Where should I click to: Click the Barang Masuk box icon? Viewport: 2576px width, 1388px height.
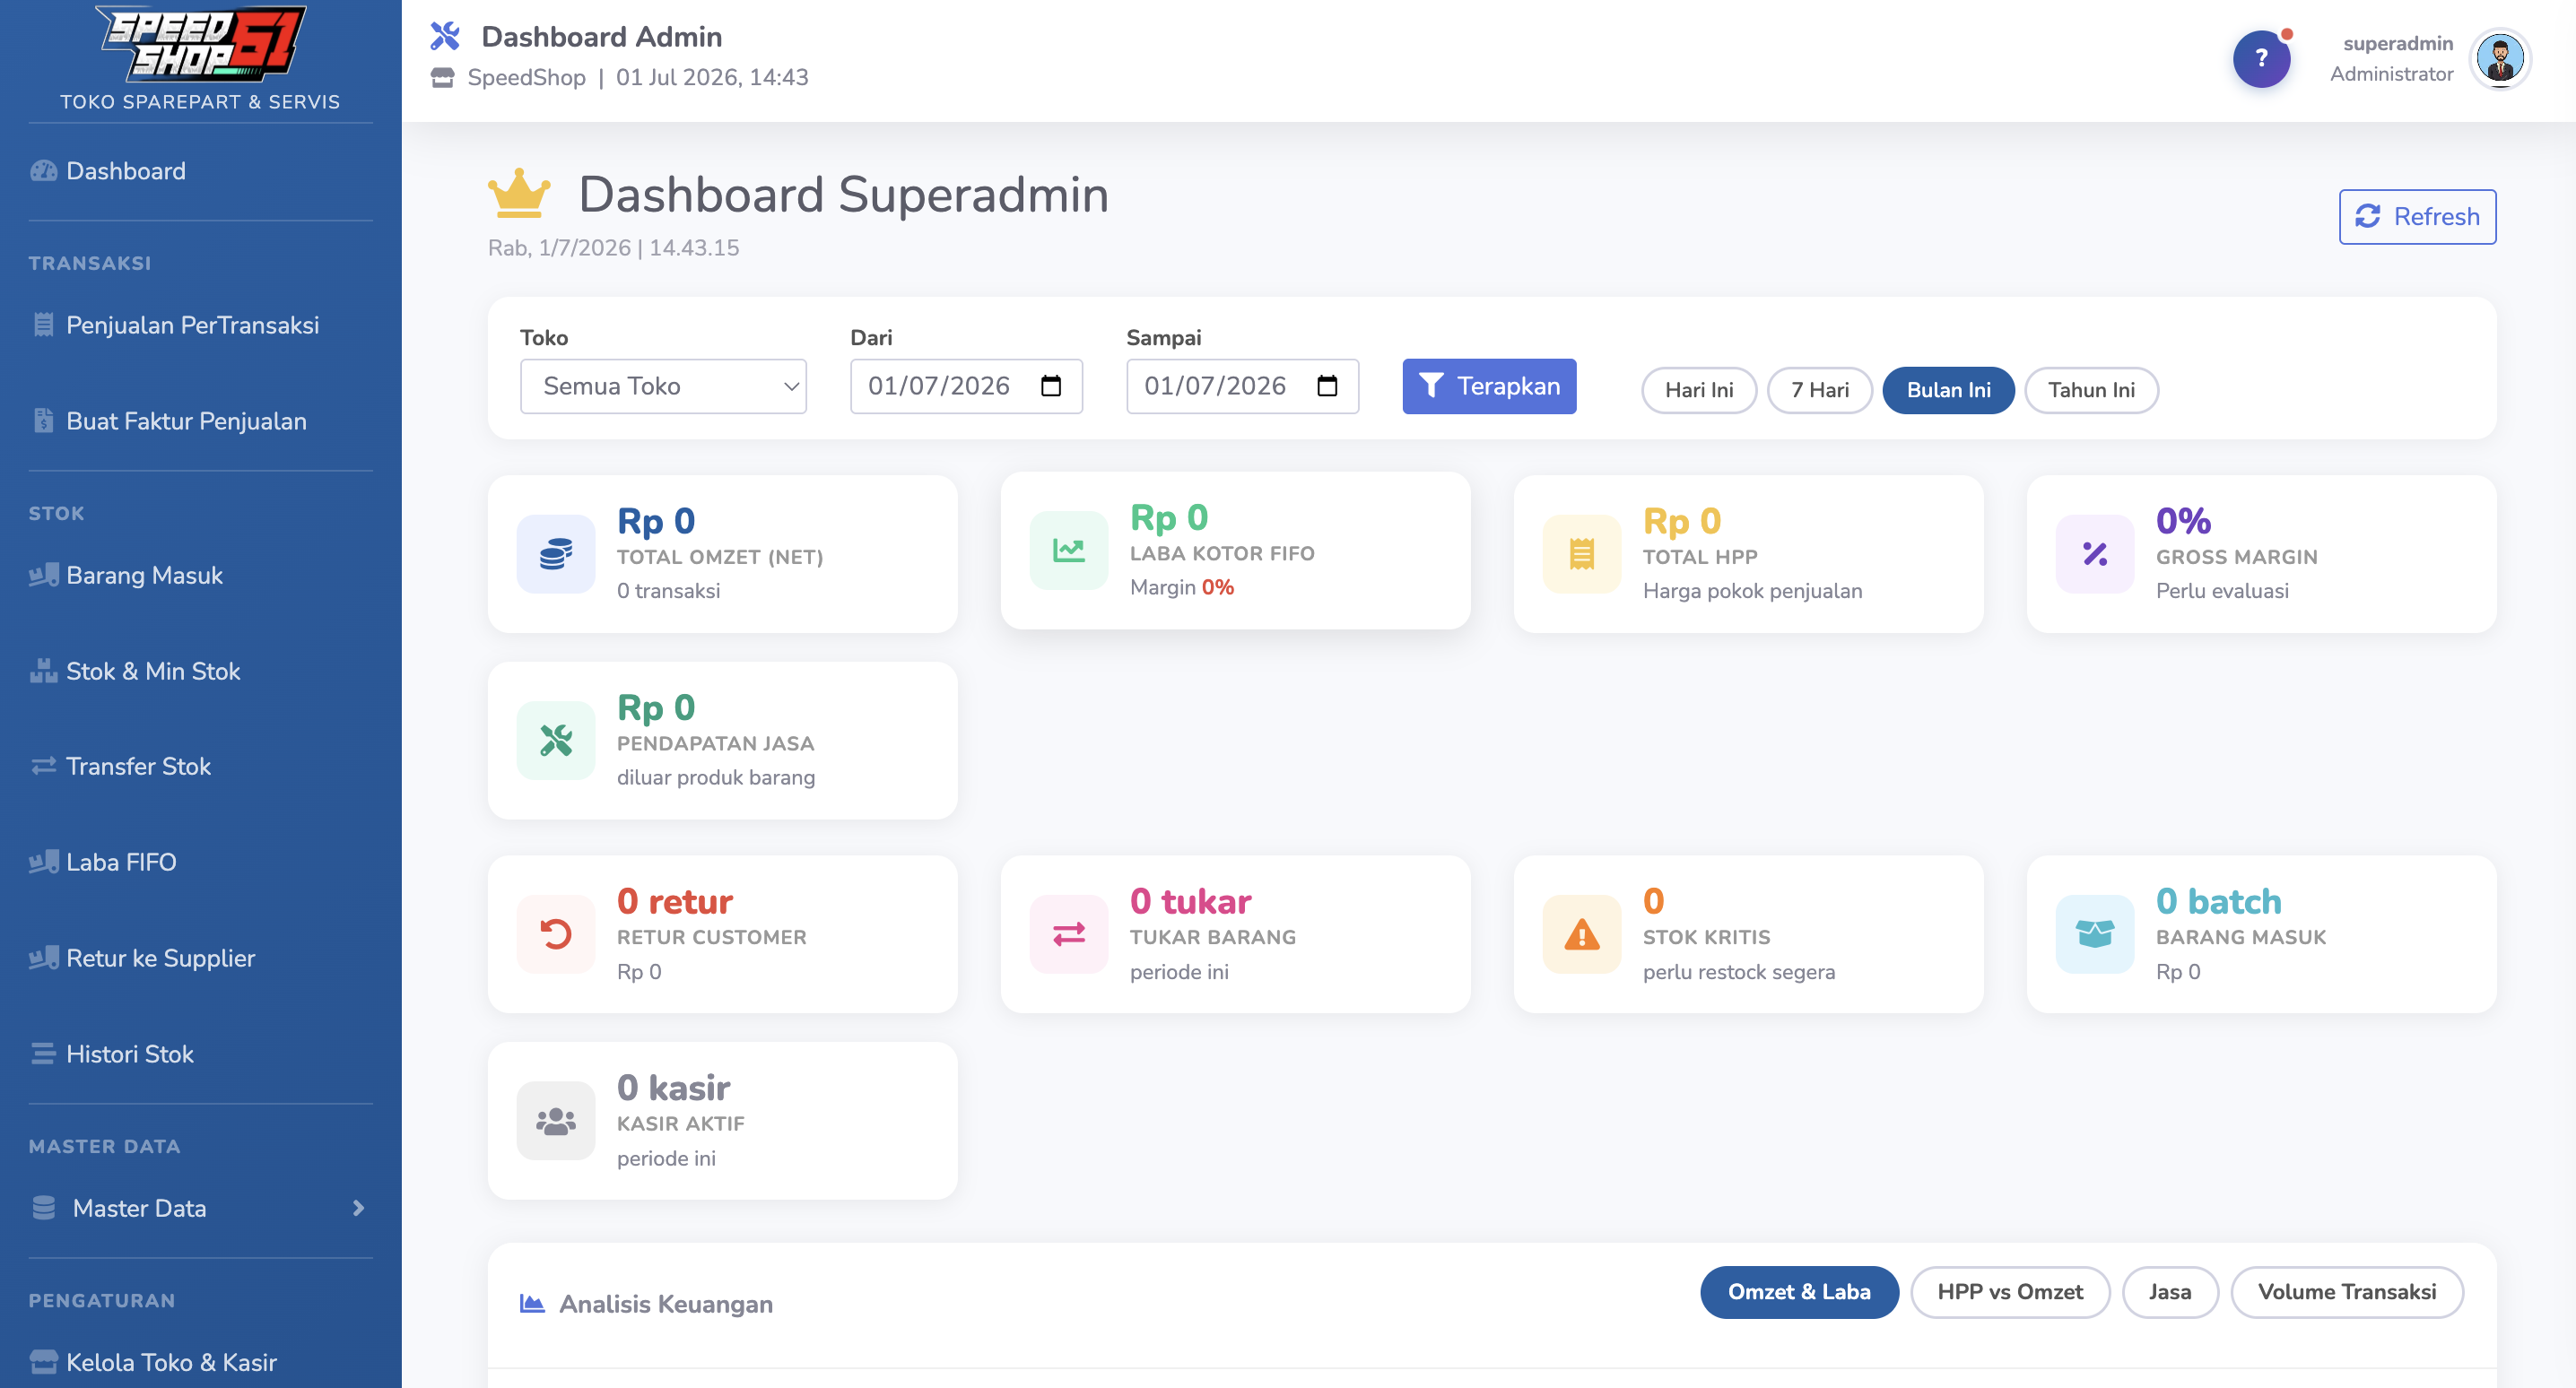click(x=2095, y=934)
